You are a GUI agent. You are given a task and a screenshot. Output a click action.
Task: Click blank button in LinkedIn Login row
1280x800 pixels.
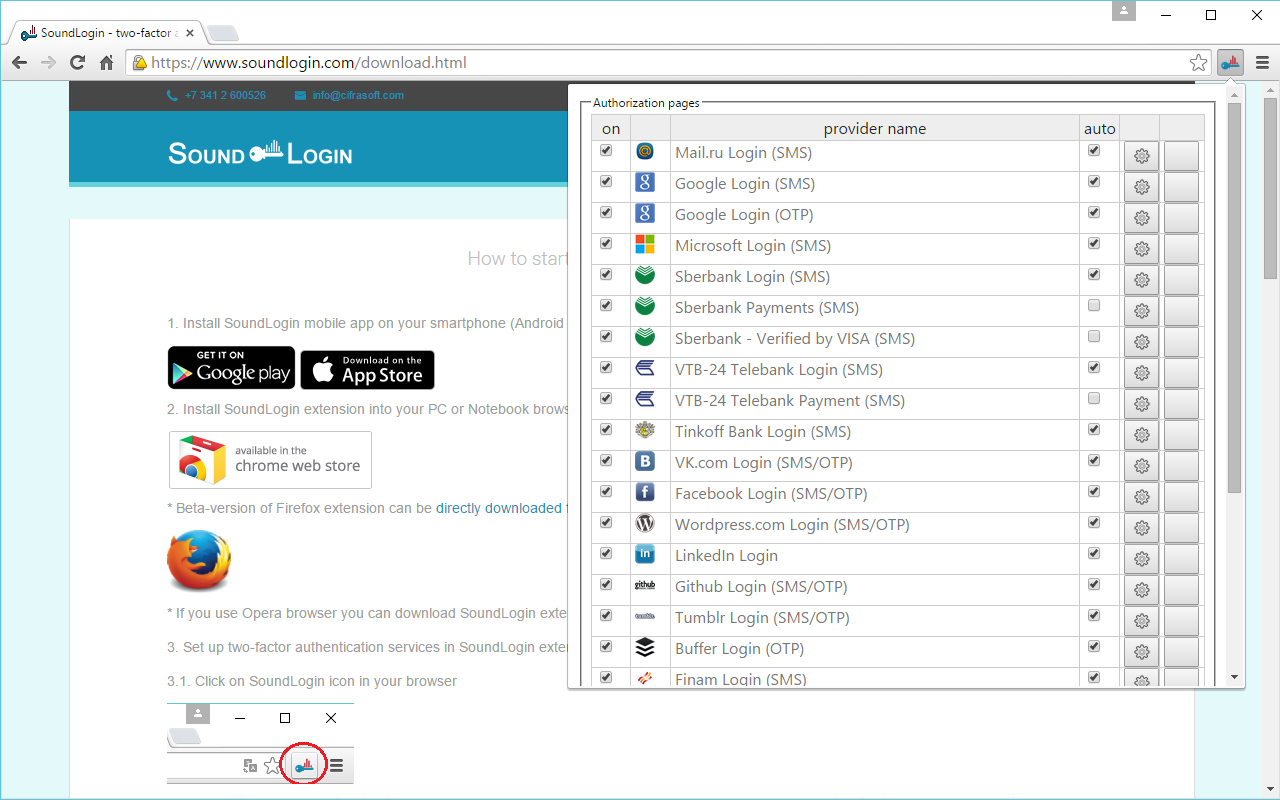click(x=1181, y=559)
